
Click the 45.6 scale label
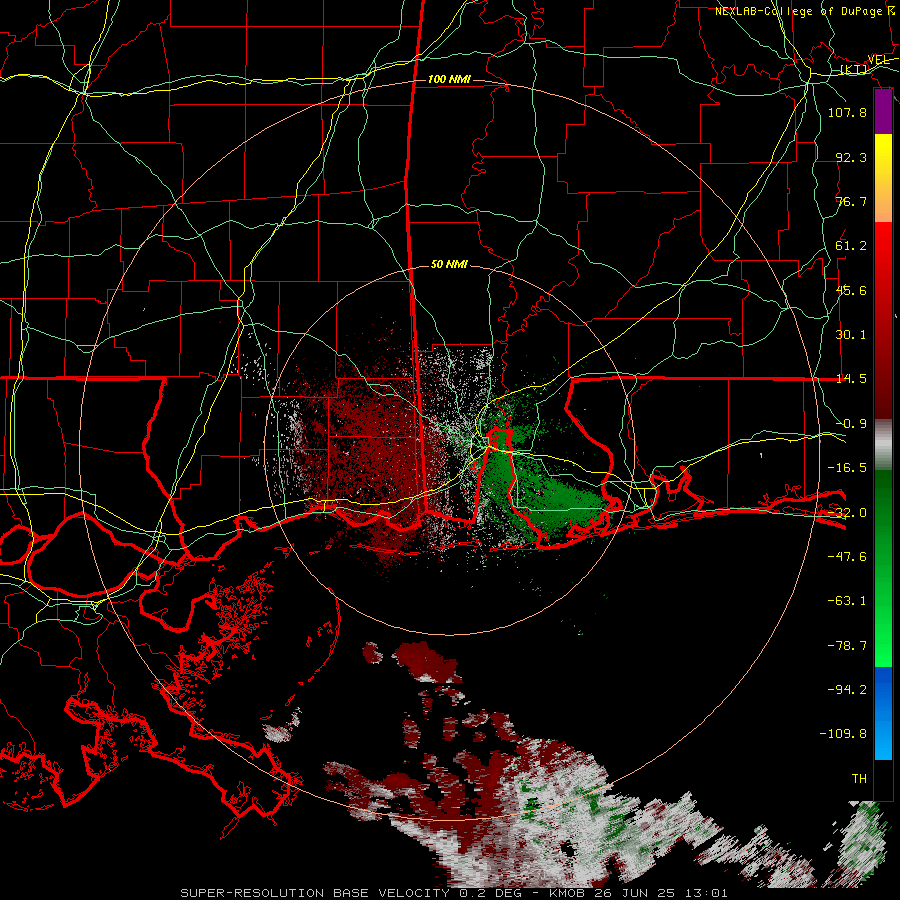851,290
